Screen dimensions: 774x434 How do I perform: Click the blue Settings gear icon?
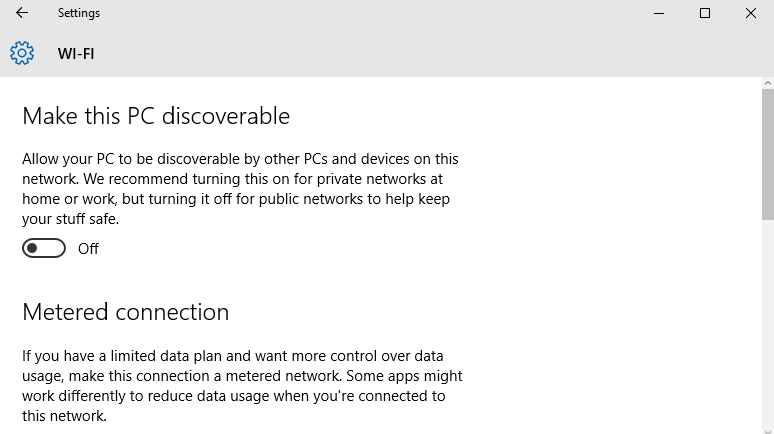pyautogui.click(x=22, y=53)
